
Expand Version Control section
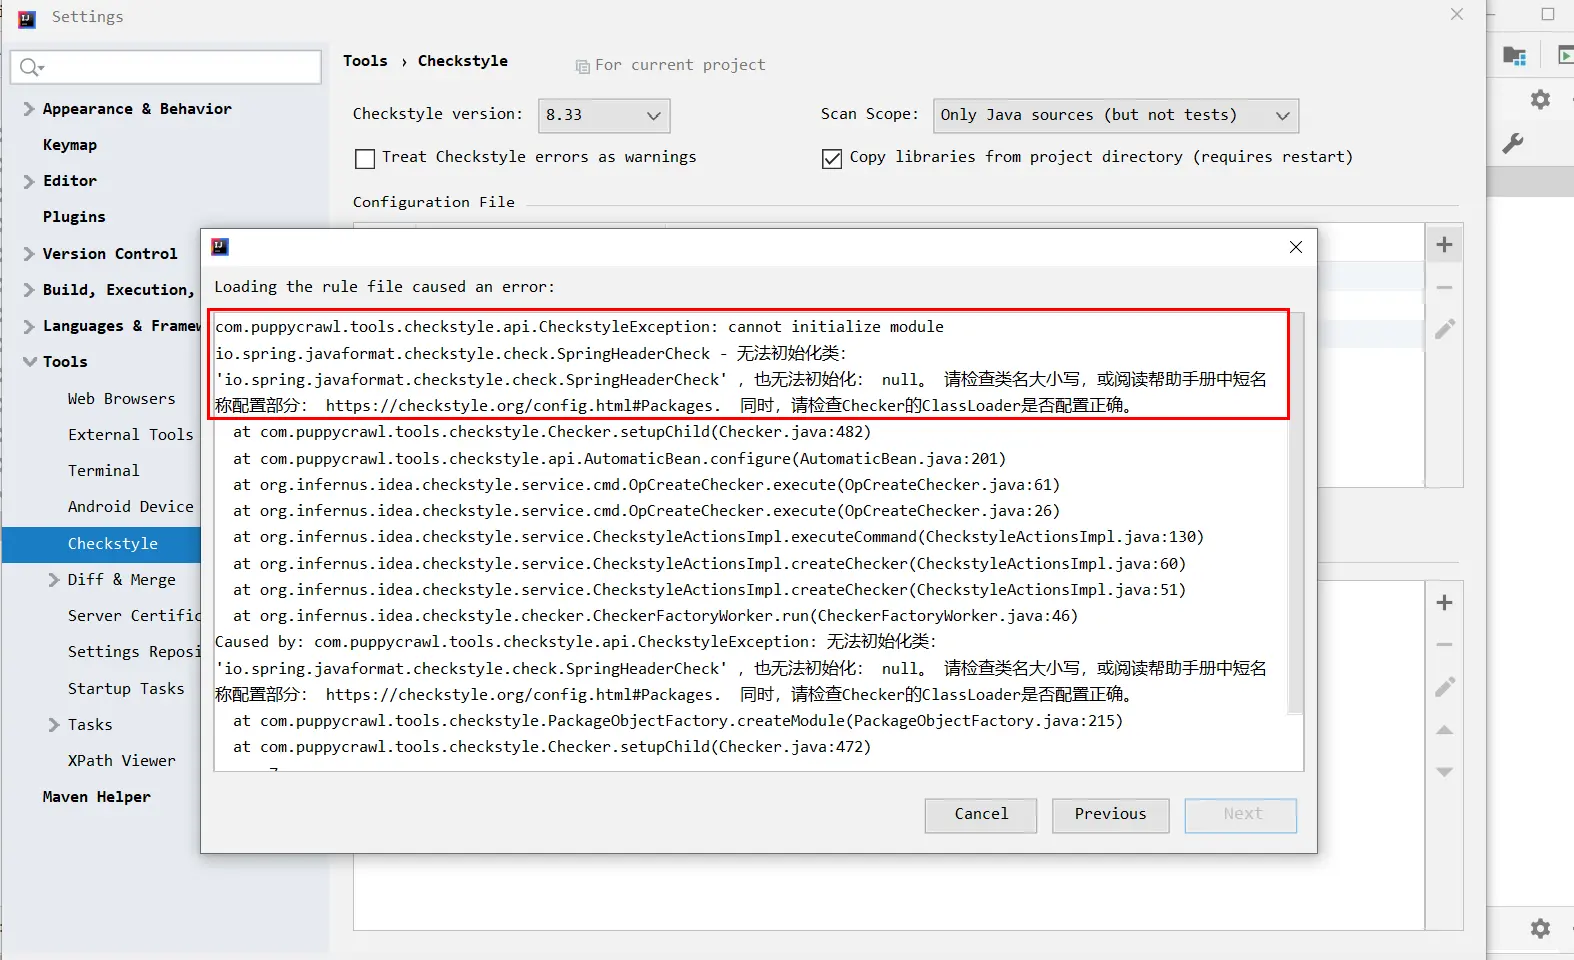point(29,254)
